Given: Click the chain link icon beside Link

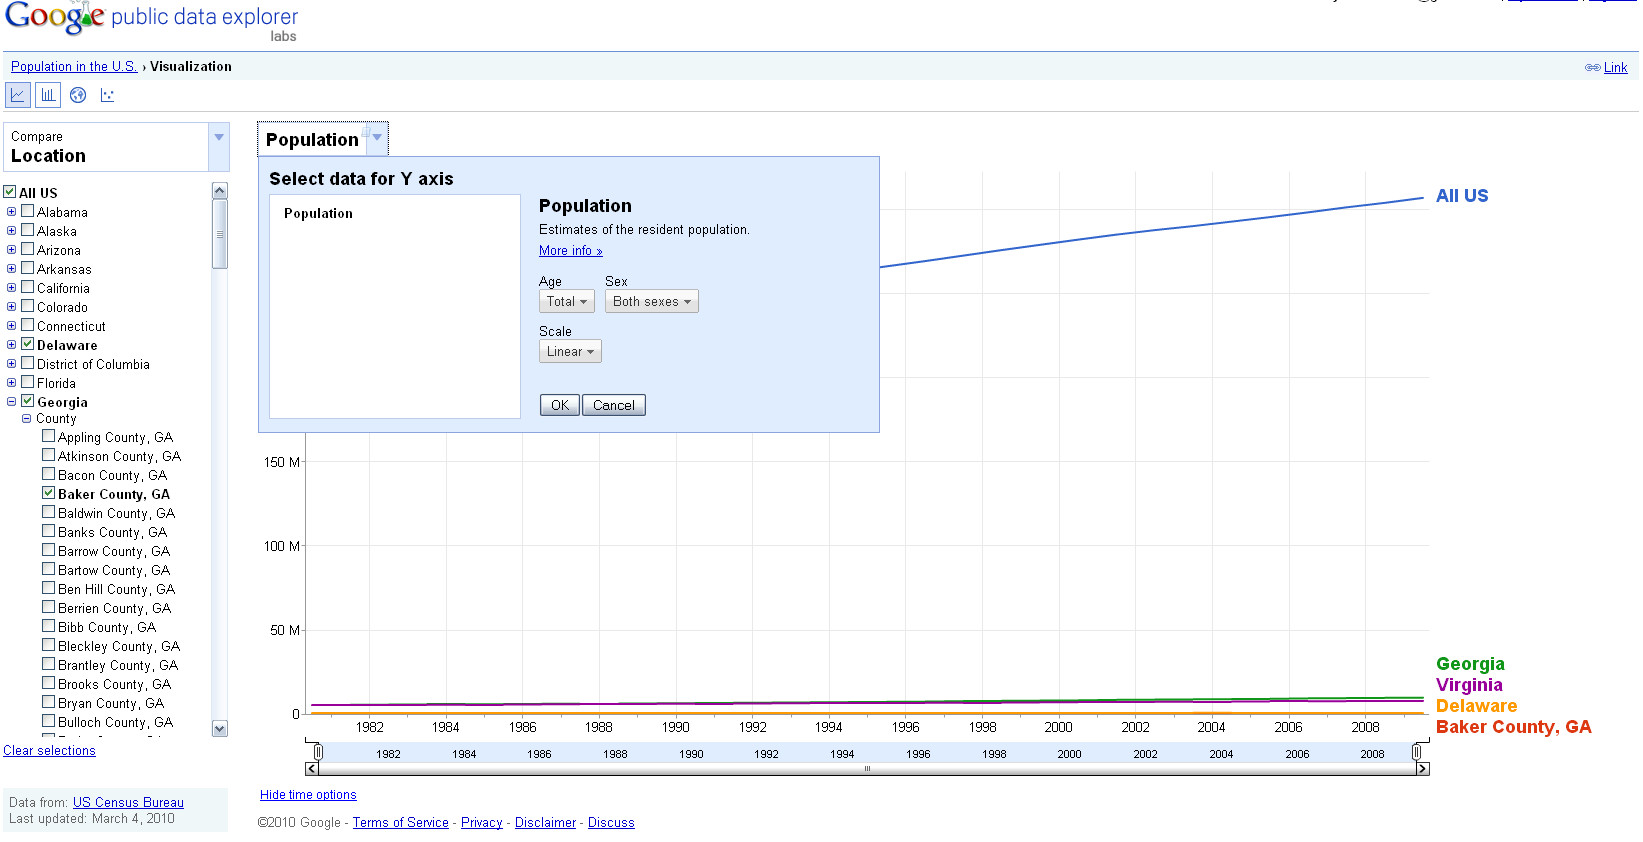Looking at the screenshot, I should click(1592, 68).
